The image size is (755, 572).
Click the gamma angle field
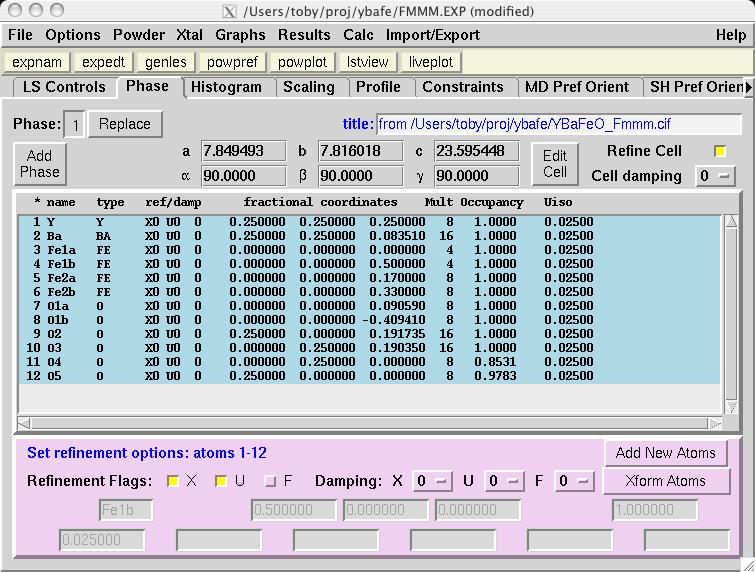[477, 176]
